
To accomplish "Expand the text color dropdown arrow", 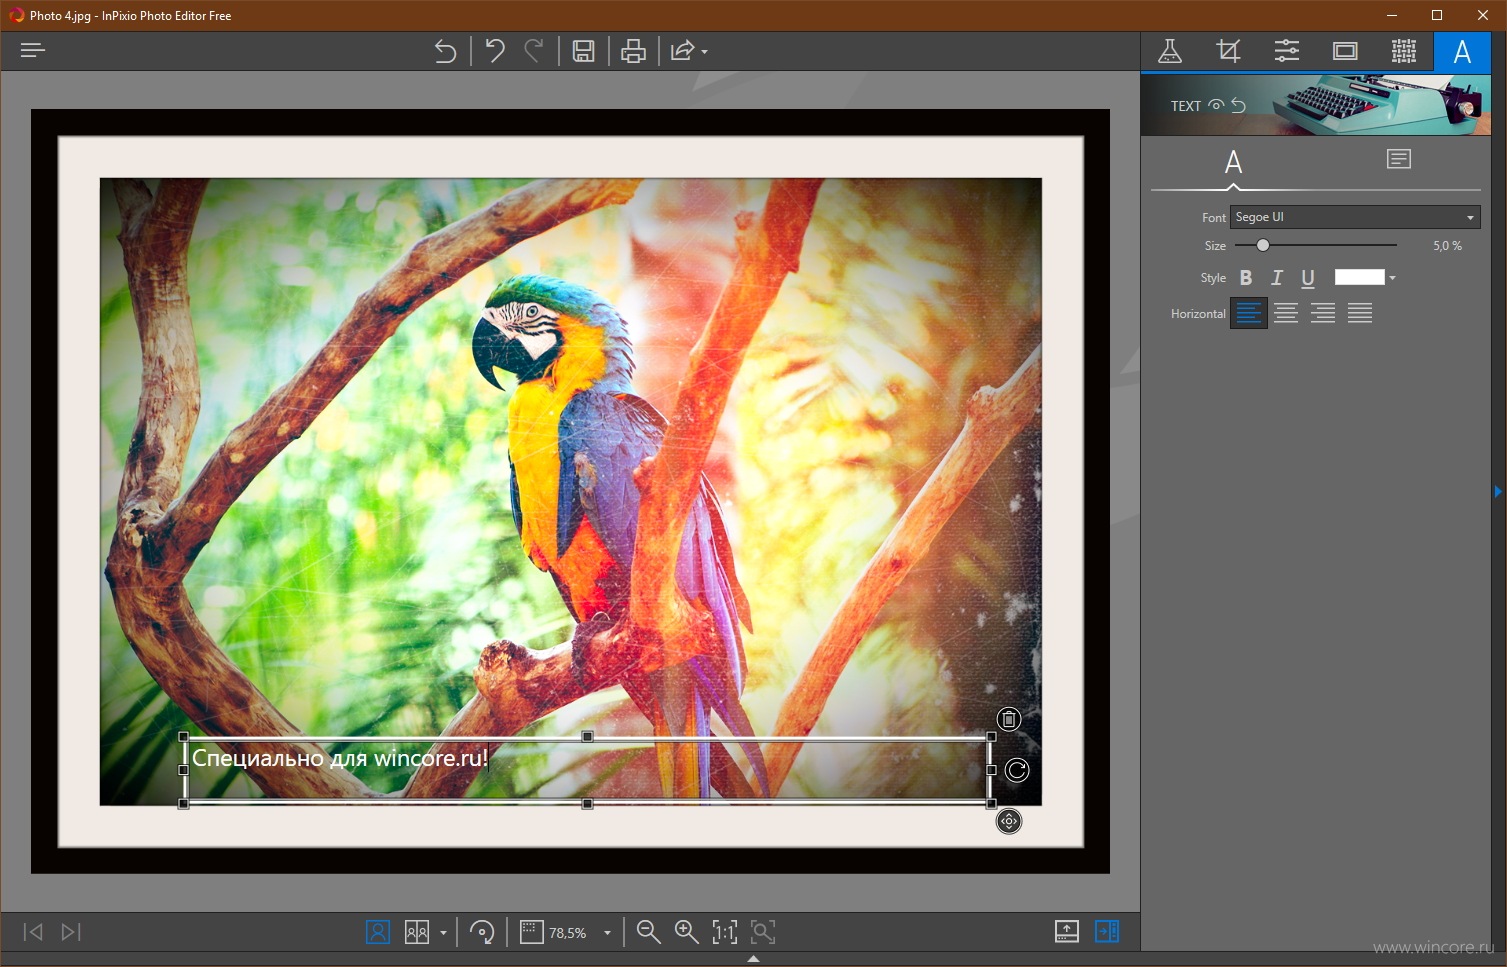I will click(x=1392, y=278).
